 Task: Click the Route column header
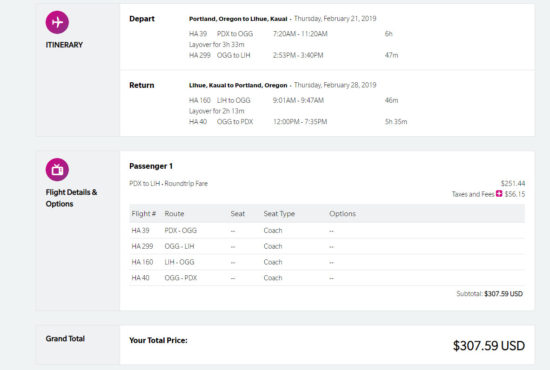coord(174,214)
